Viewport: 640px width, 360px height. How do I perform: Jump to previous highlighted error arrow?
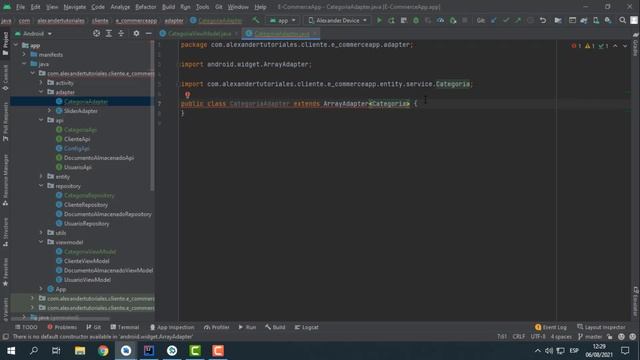615,46
